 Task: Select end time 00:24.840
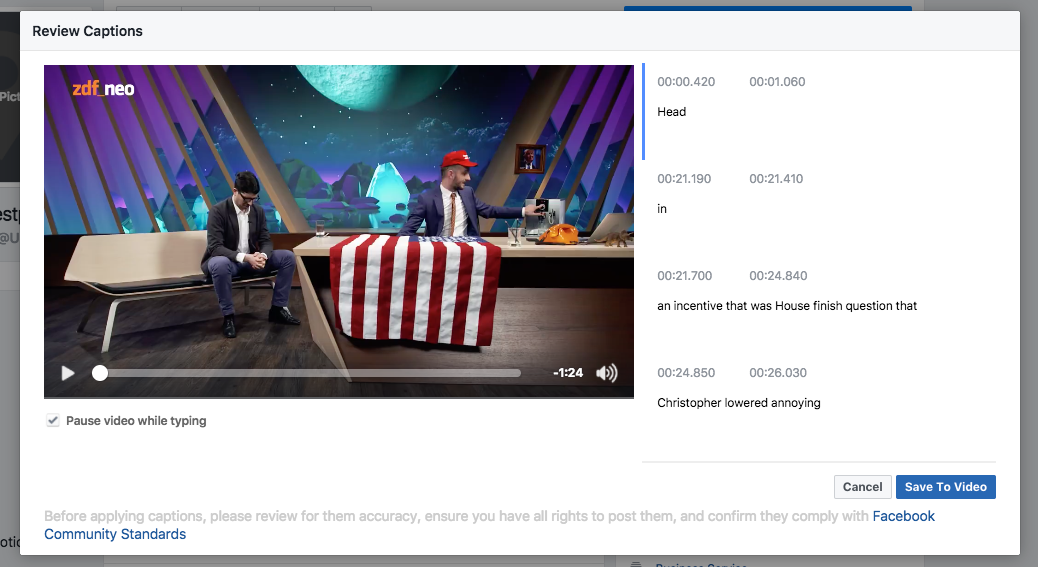pos(778,276)
